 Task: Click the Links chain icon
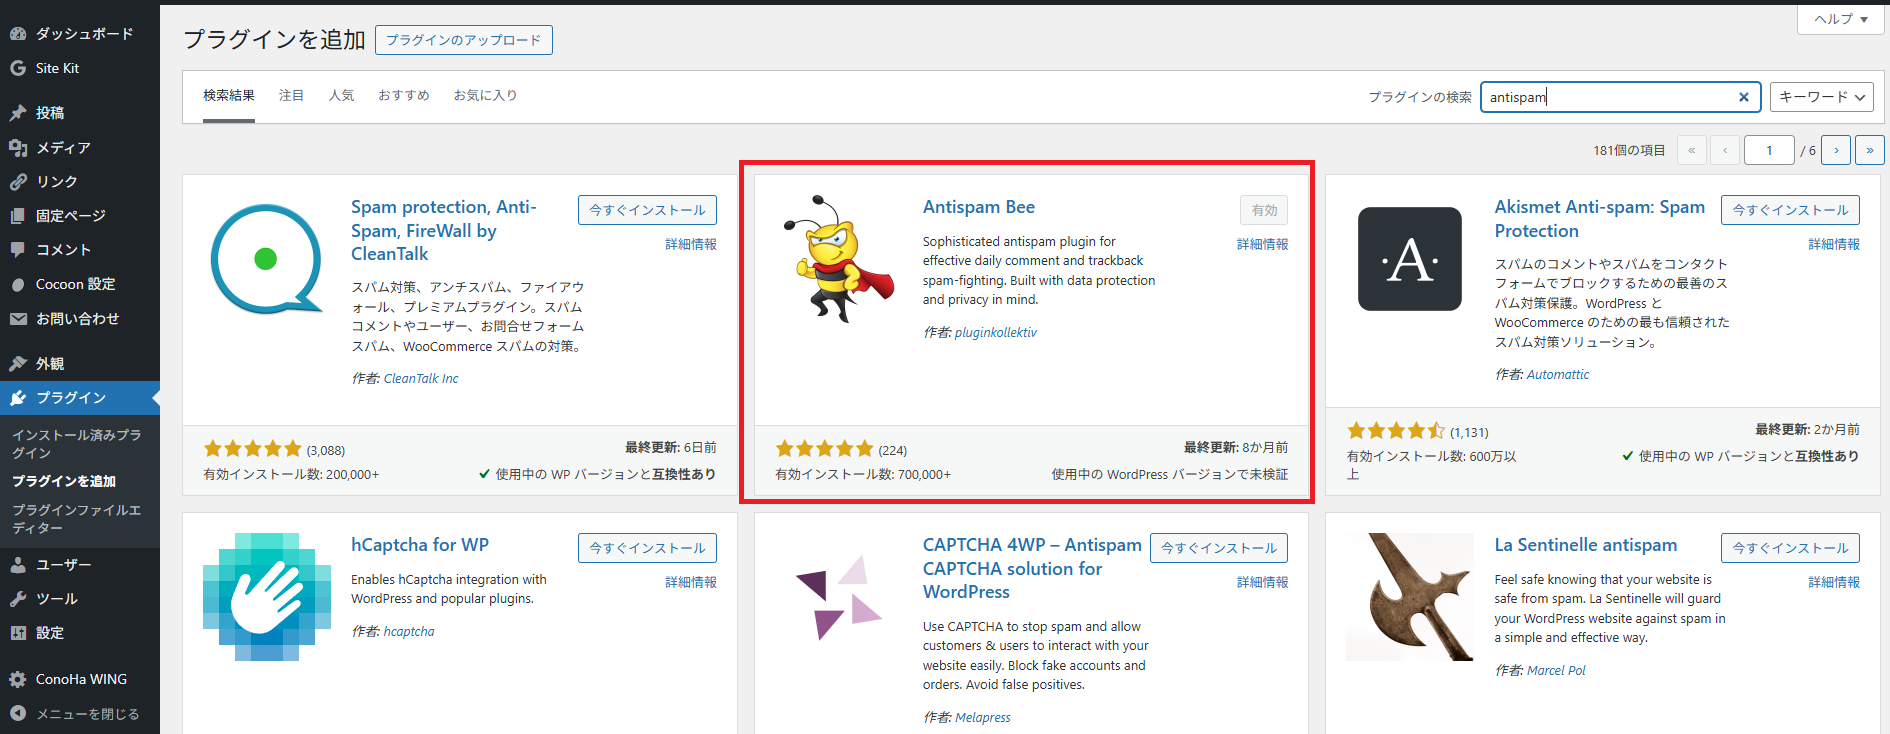[x=18, y=182]
